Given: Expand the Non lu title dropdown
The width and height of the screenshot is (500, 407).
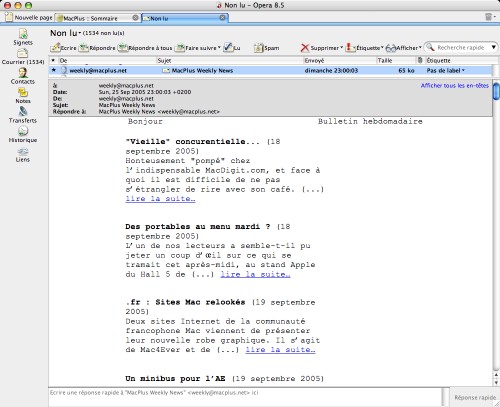Looking at the screenshot, I should pos(80,33).
